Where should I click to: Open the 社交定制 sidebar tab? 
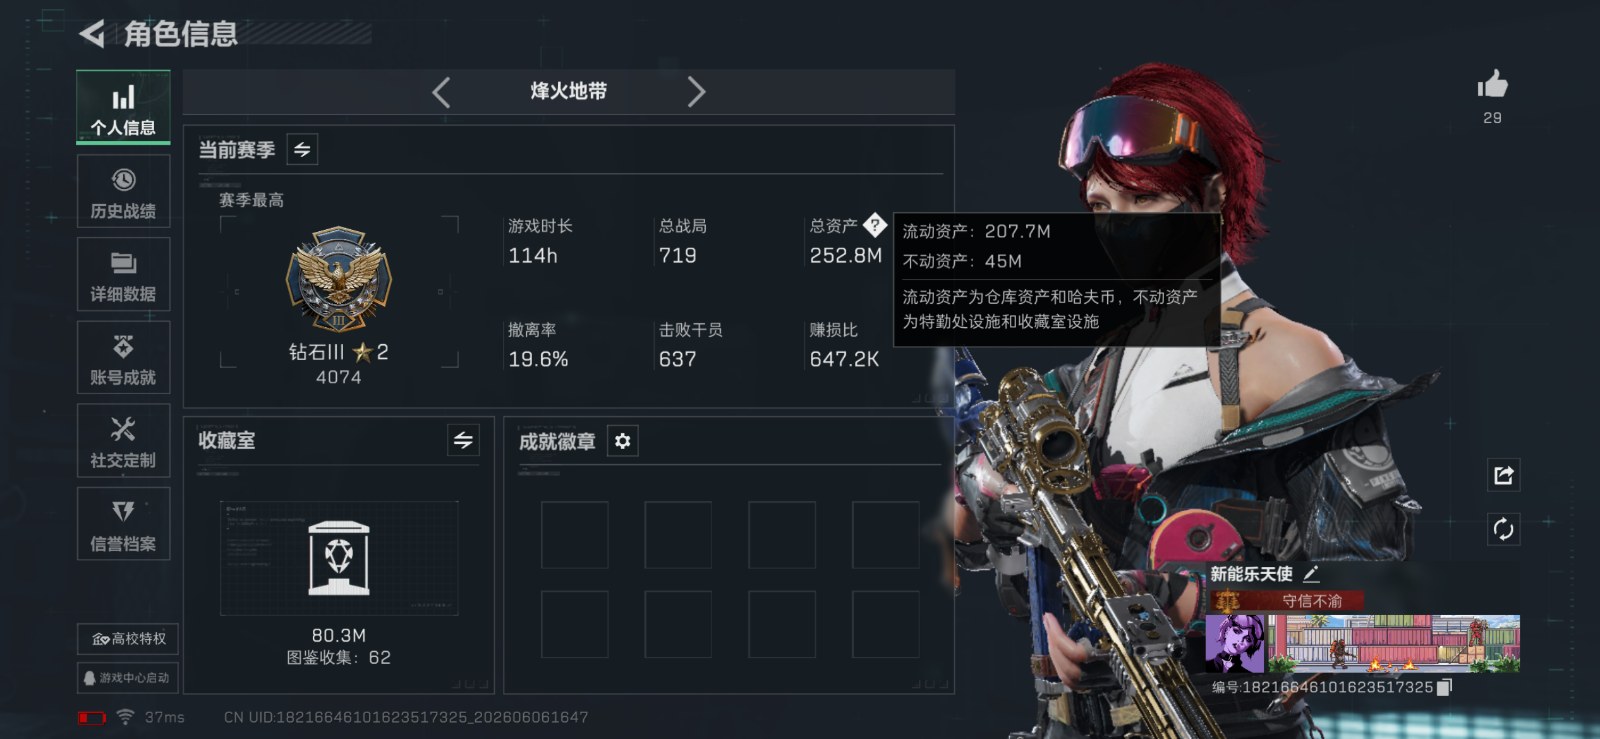click(x=123, y=441)
